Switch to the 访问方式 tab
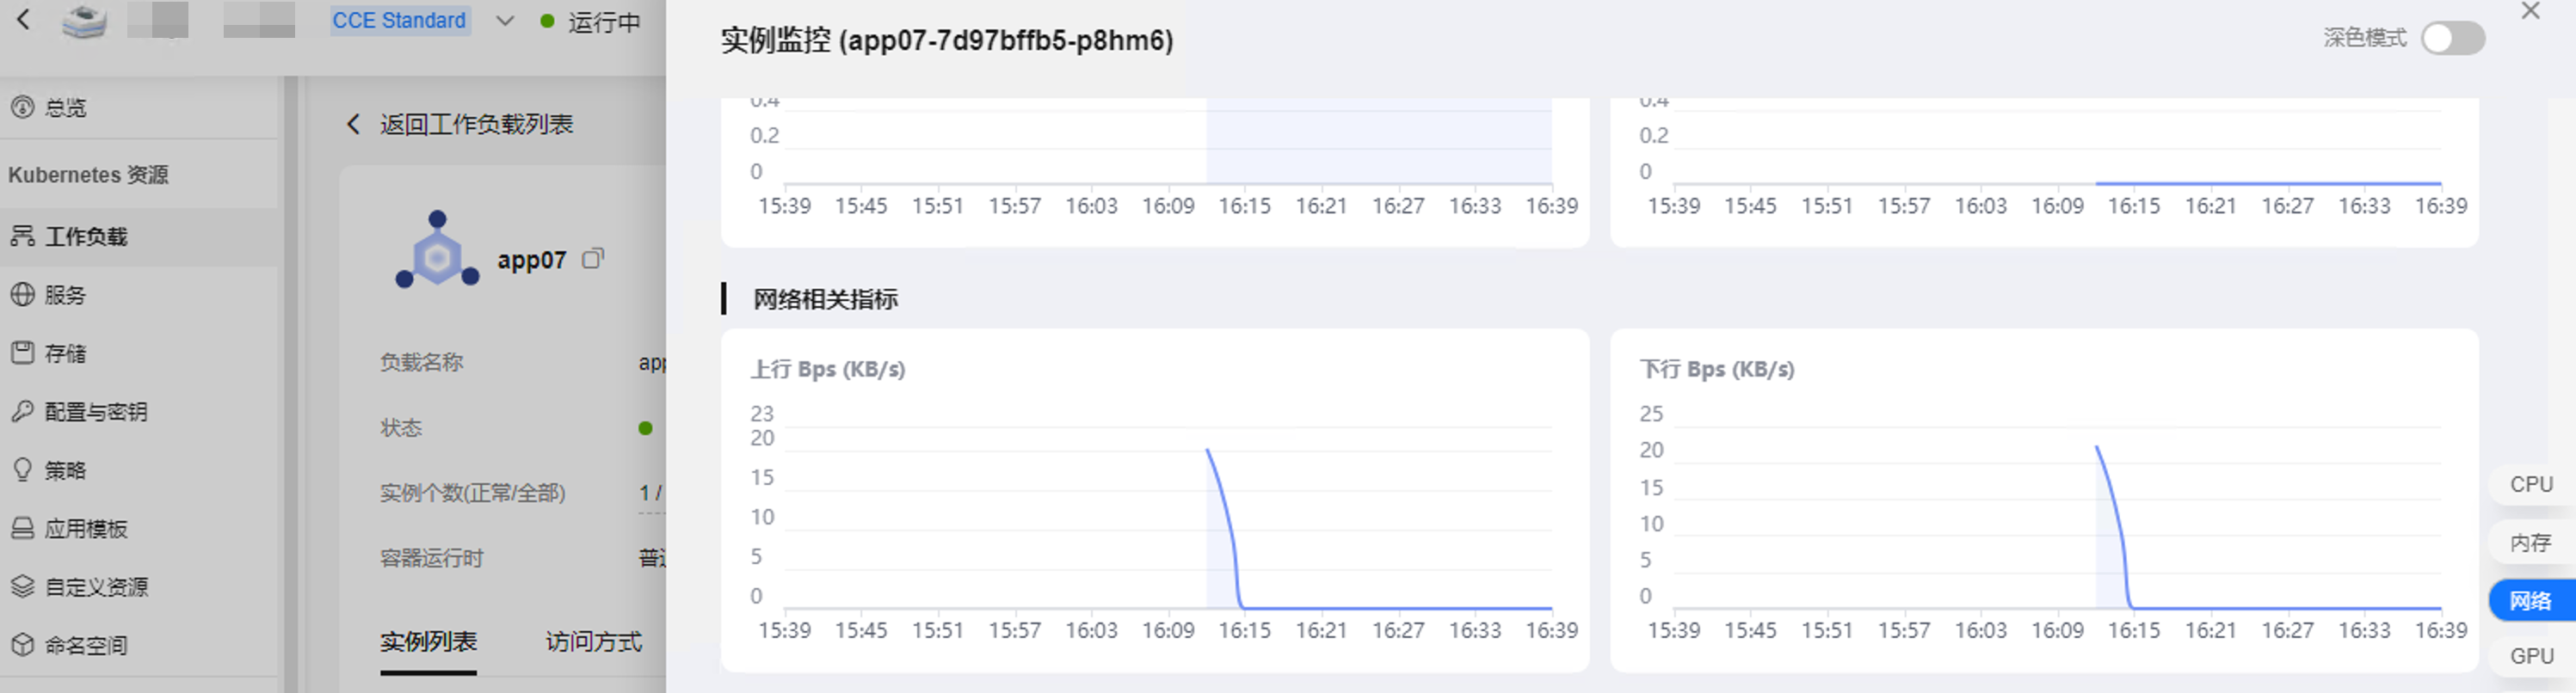Viewport: 2576px width, 693px height. click(593, 642)
